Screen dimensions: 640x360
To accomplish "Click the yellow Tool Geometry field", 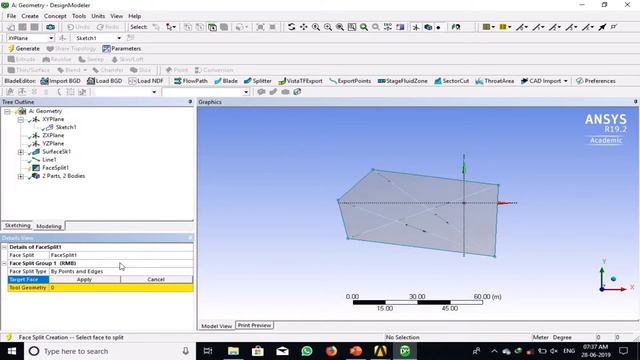I will point(121,288).
